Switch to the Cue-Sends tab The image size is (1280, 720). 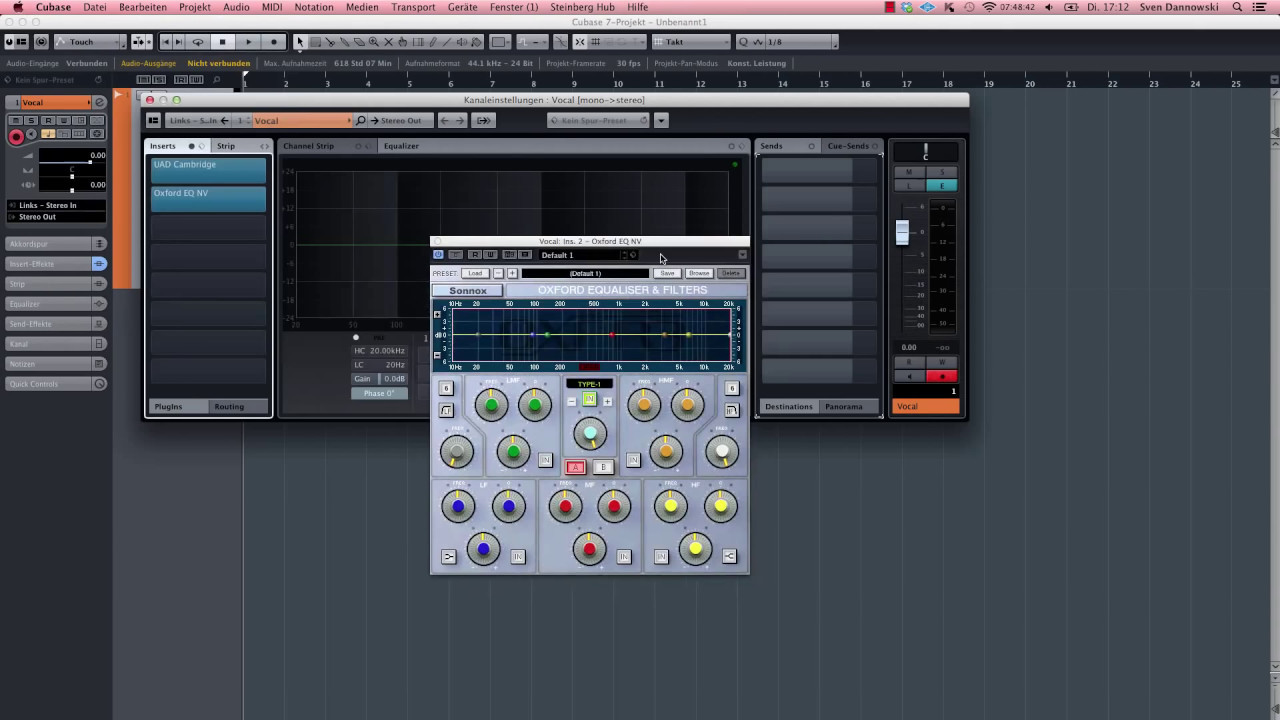tap(847, 146)
